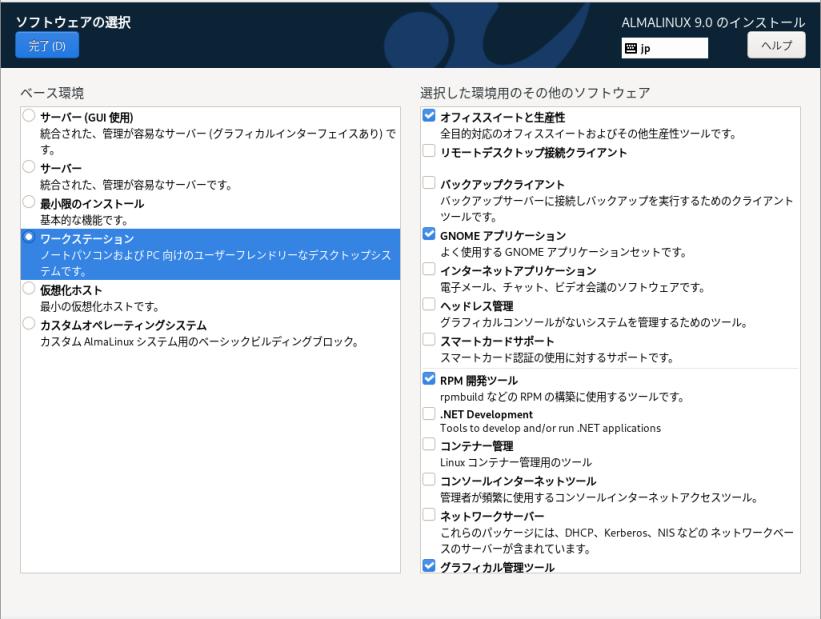Open the ヘルプ help button
This screenshot has height=619, width=821.
[x=776, y=46]
